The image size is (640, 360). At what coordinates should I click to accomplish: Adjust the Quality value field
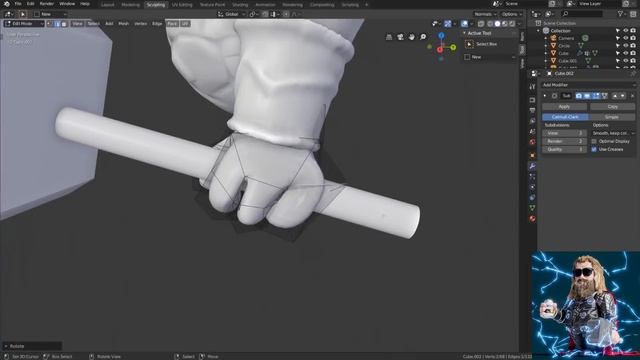pos(564,149)
